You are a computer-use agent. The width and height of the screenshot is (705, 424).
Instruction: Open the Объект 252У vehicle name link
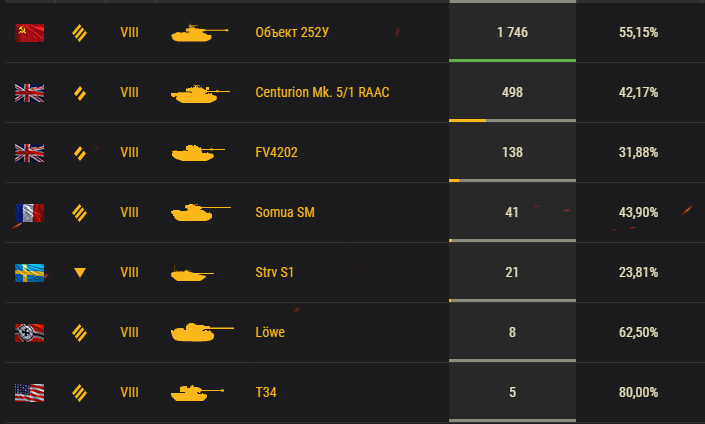(x=292, y=32)
